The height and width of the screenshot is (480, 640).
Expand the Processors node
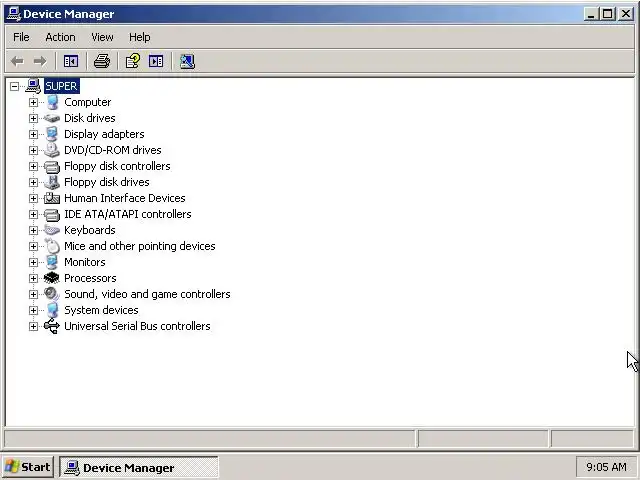click(33, 278)
